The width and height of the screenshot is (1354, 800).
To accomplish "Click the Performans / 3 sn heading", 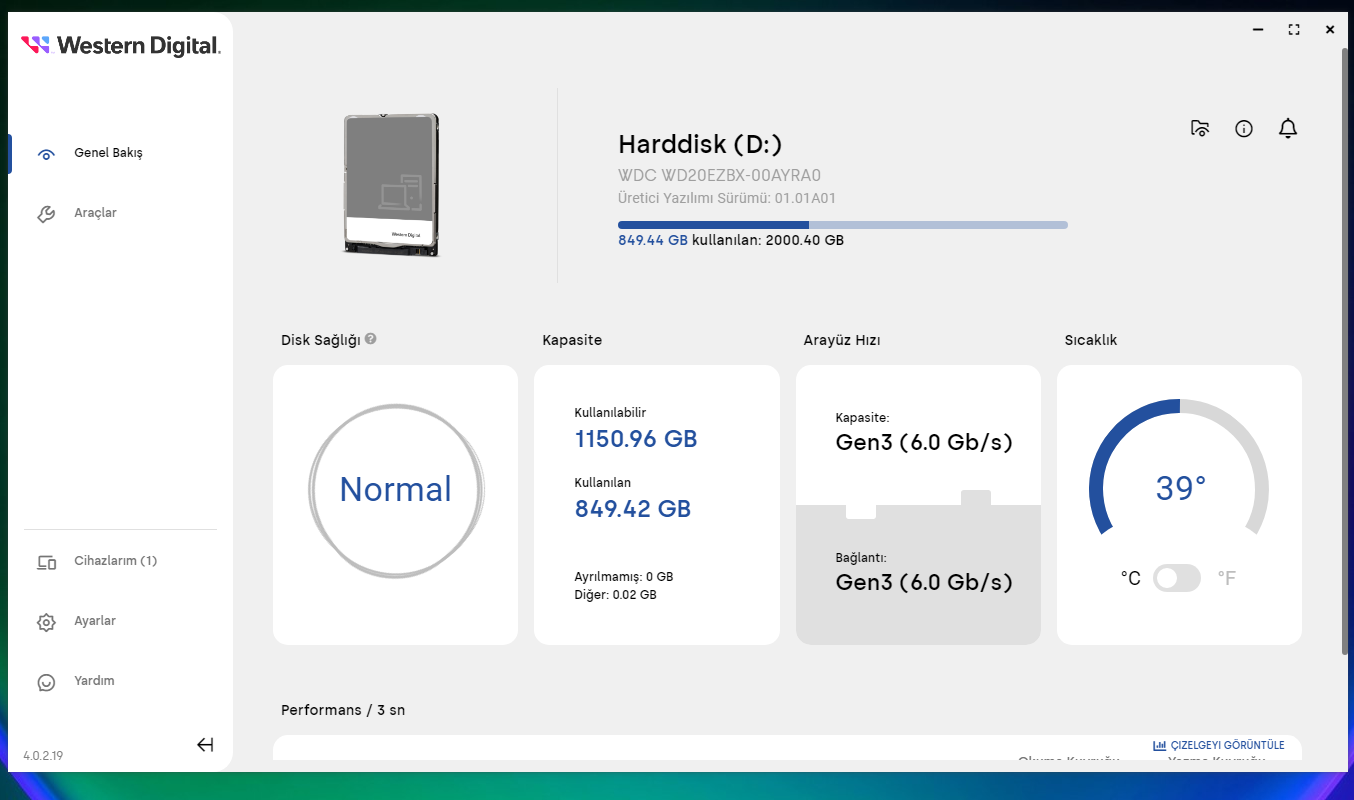I will click(x=343, y=710).
